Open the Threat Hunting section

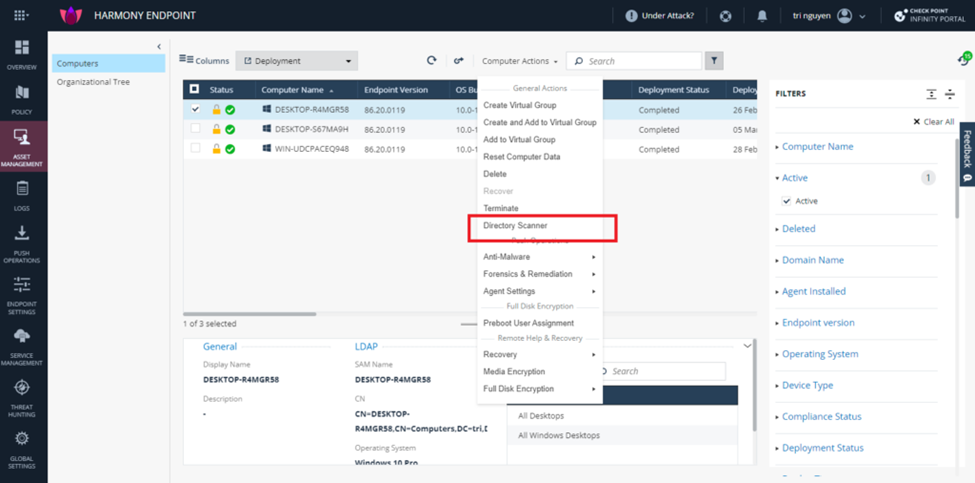coord(22,398)
